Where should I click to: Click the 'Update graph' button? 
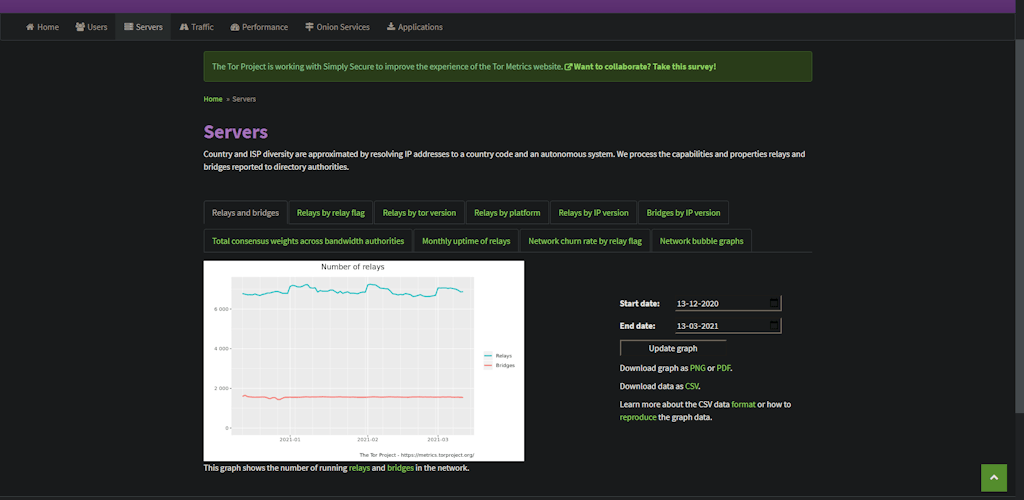tap(673, 348)
